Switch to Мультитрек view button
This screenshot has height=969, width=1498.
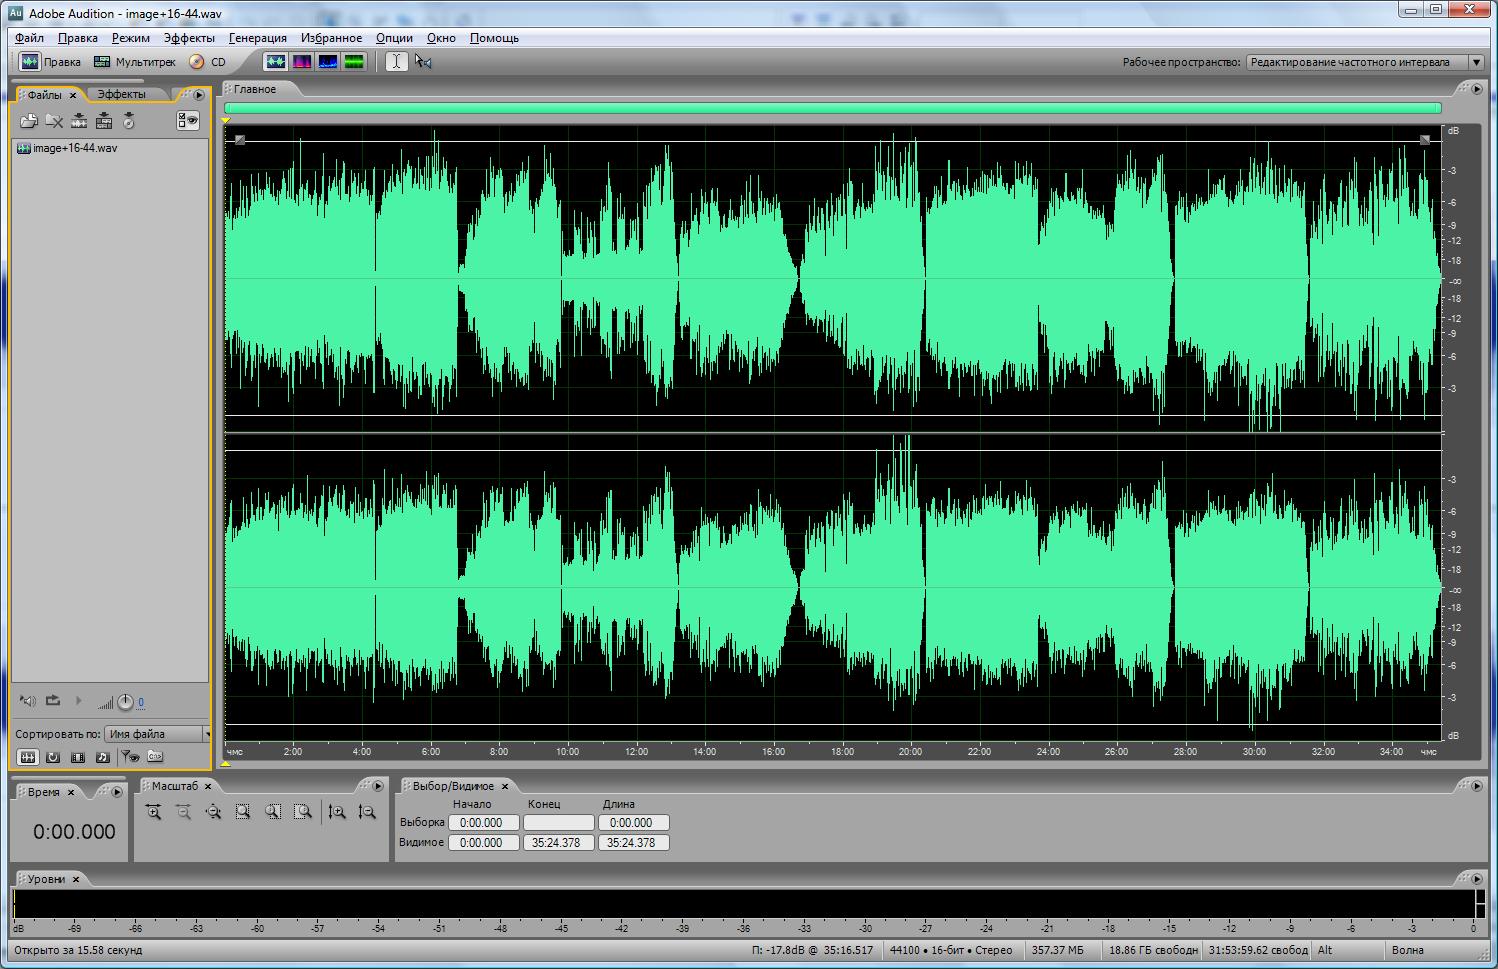[x=135, y=62]
